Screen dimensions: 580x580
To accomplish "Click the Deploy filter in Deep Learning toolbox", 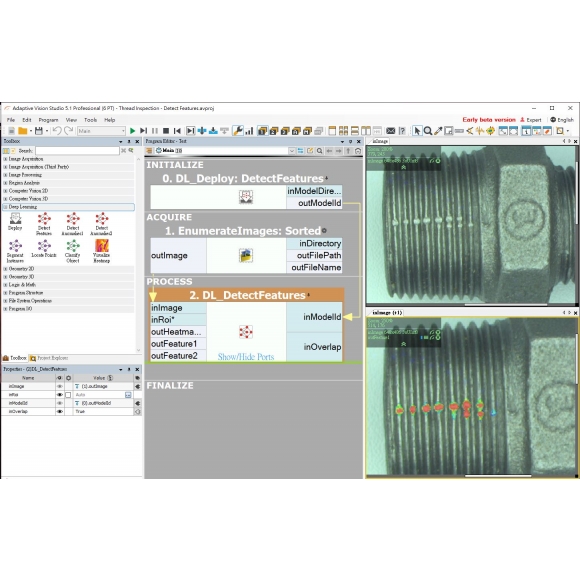I will pyautogui.click(x=15, y=221).
